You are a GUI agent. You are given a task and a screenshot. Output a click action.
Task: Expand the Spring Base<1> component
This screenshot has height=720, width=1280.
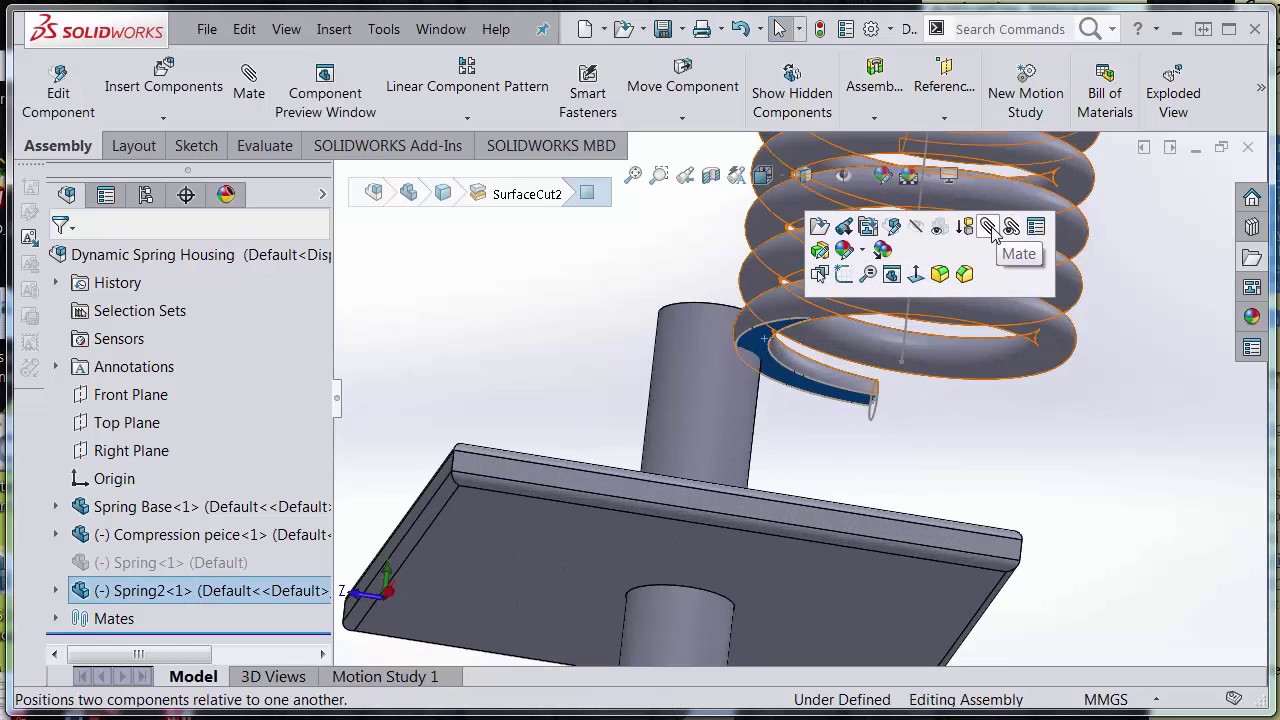[56, 507]
